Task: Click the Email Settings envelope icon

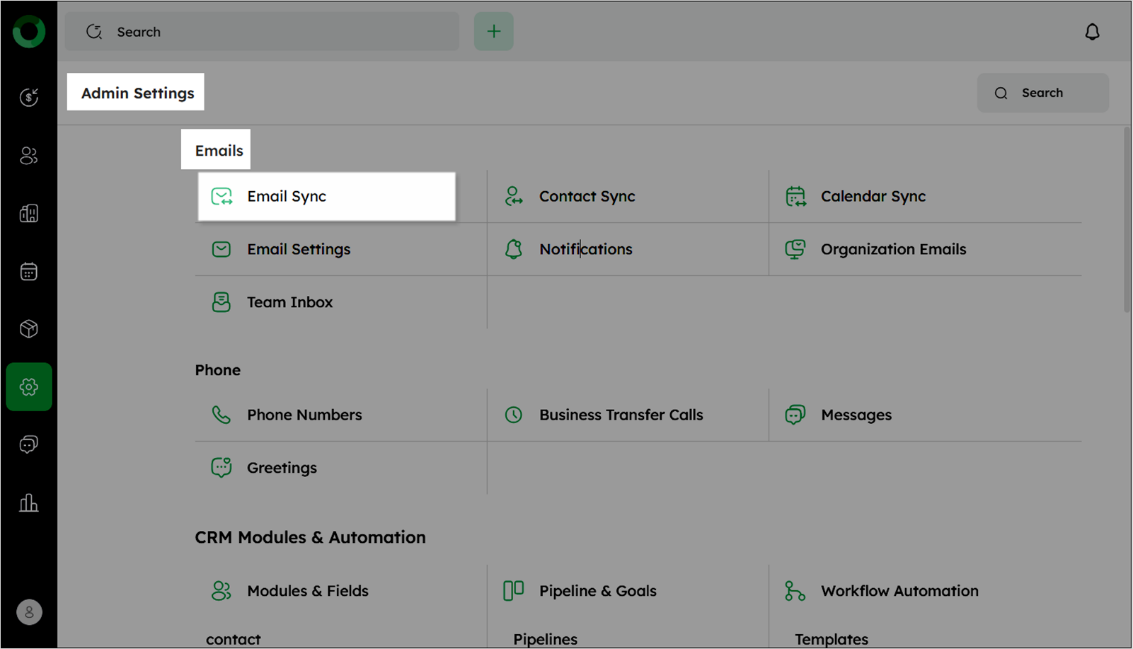Action: 221,249
